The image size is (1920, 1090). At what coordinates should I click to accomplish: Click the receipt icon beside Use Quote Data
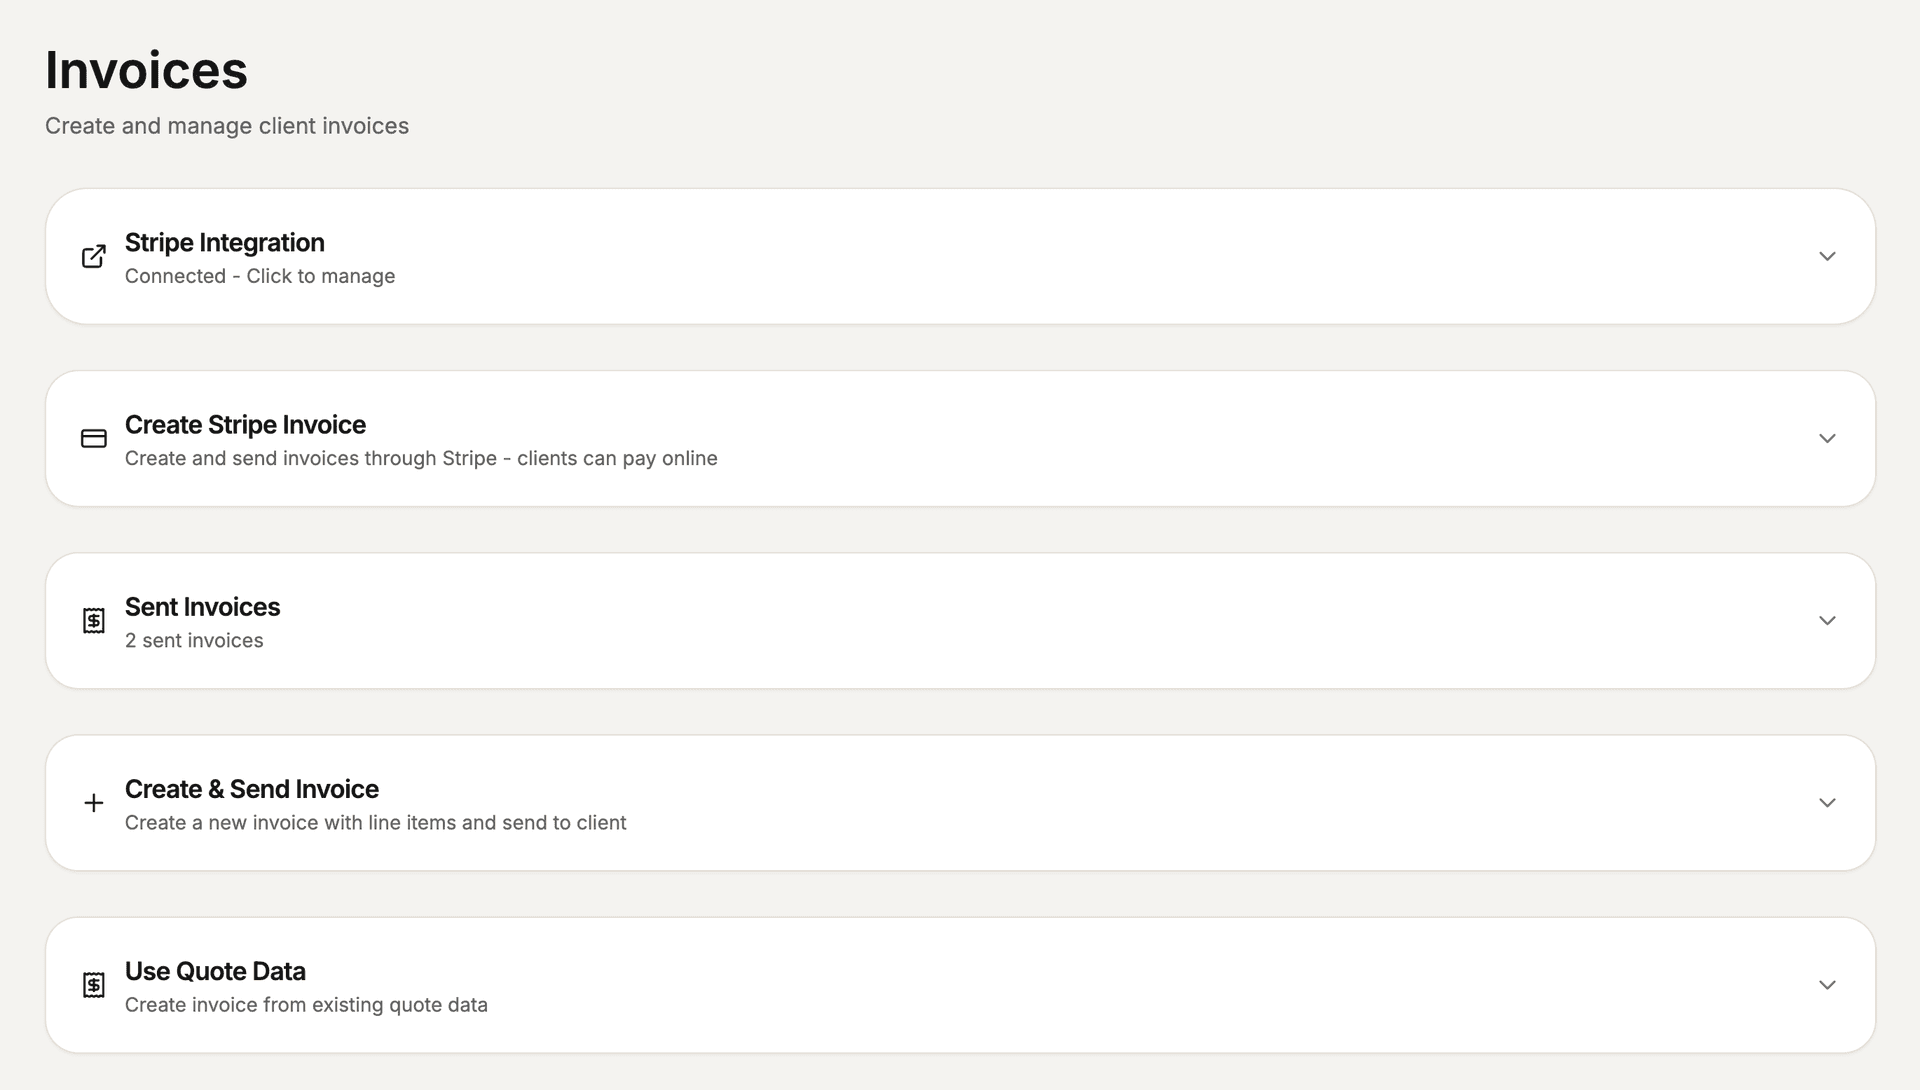[93, 985]
